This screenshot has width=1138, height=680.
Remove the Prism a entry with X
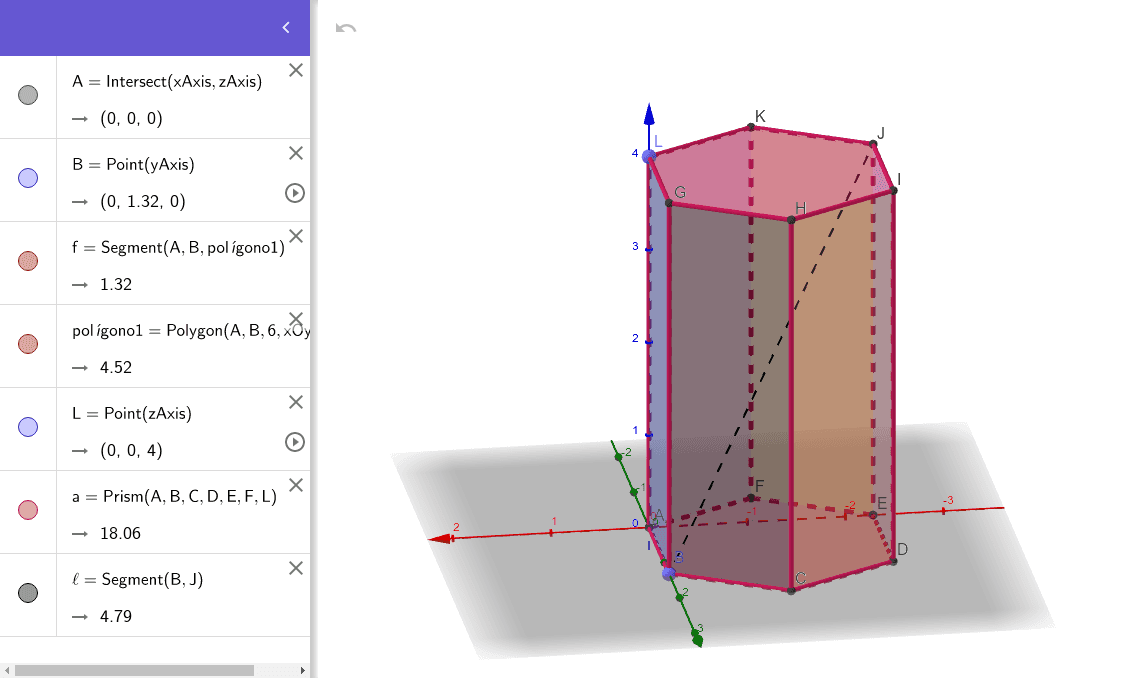295,485
